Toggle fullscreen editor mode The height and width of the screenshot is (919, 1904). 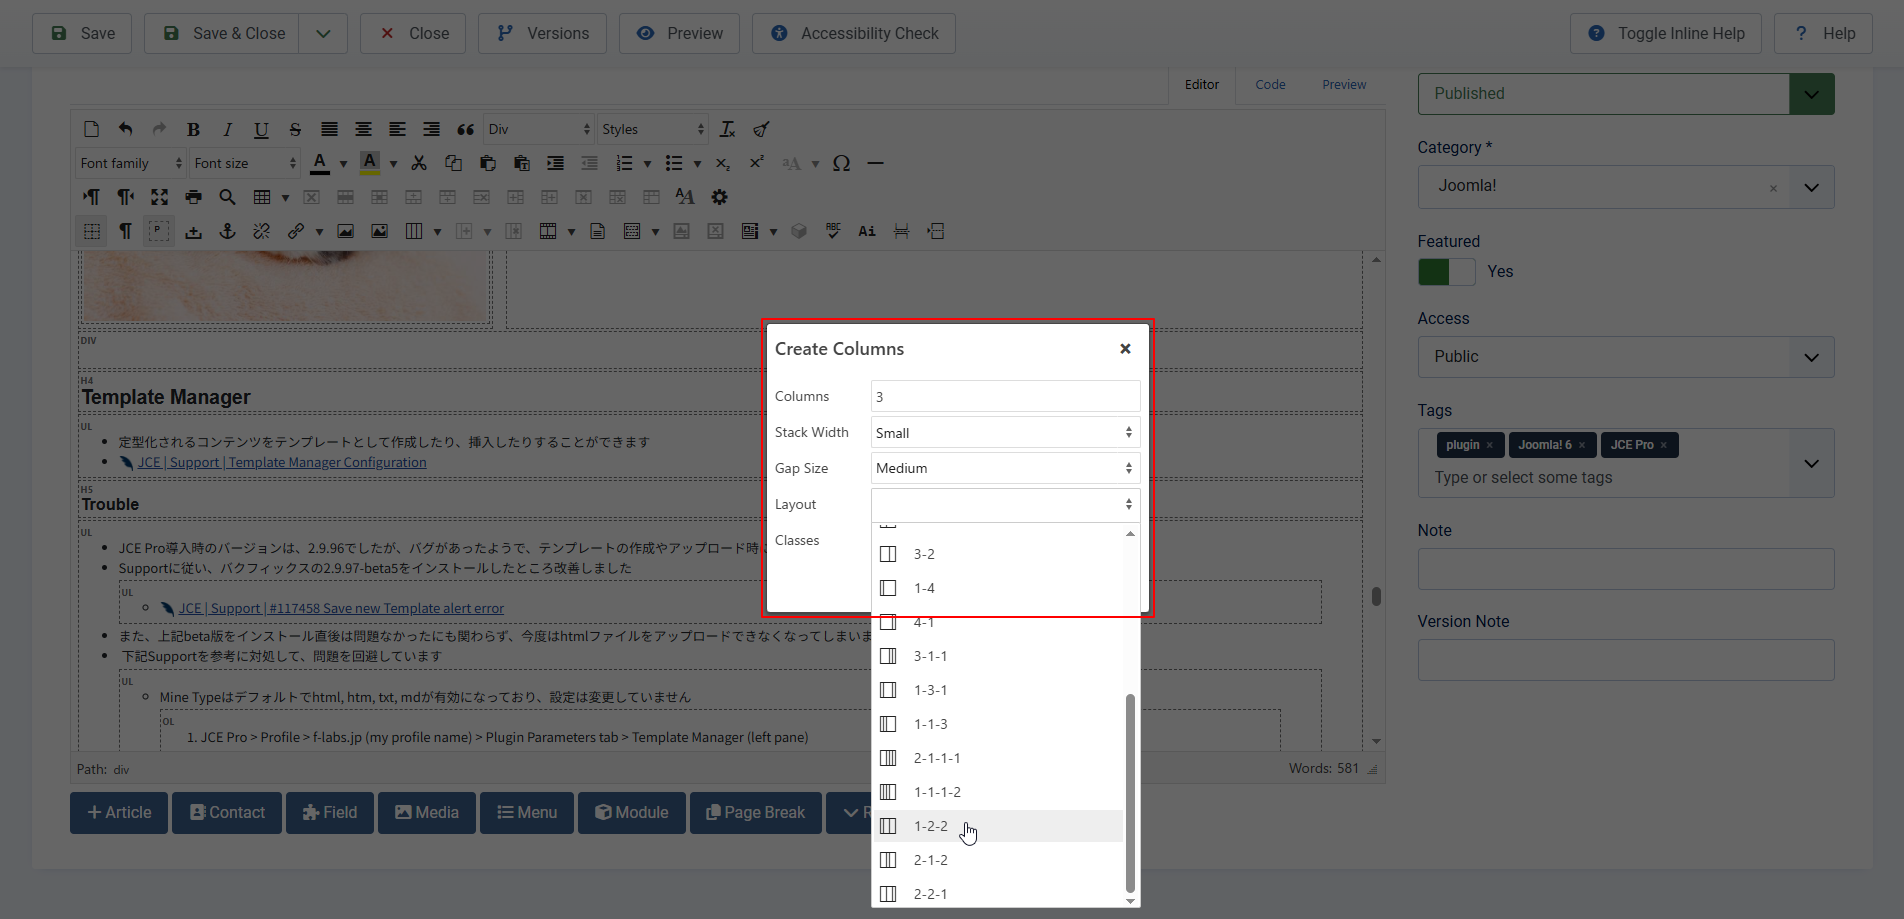159,197
